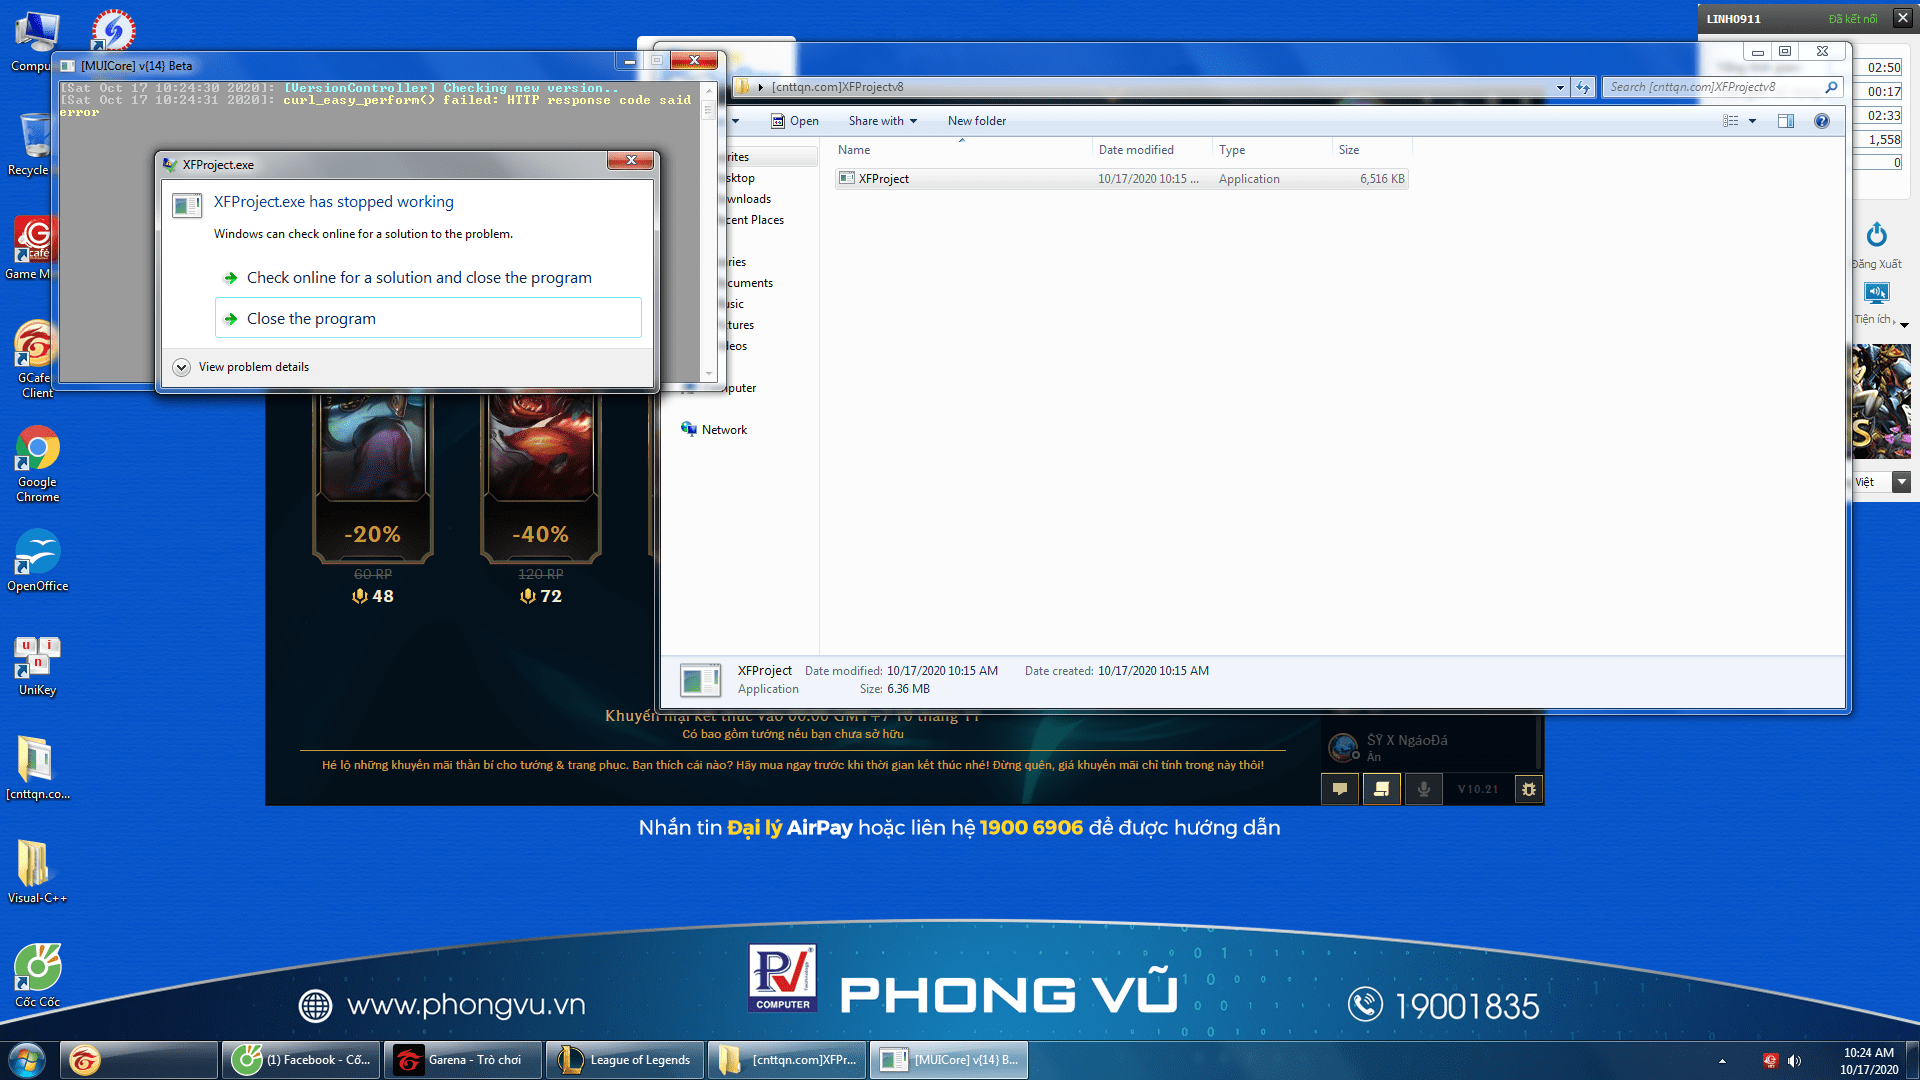Open the address bar history dropdown
The height and width of the screenshot is (1080, 1920).
pos(1560,87)
